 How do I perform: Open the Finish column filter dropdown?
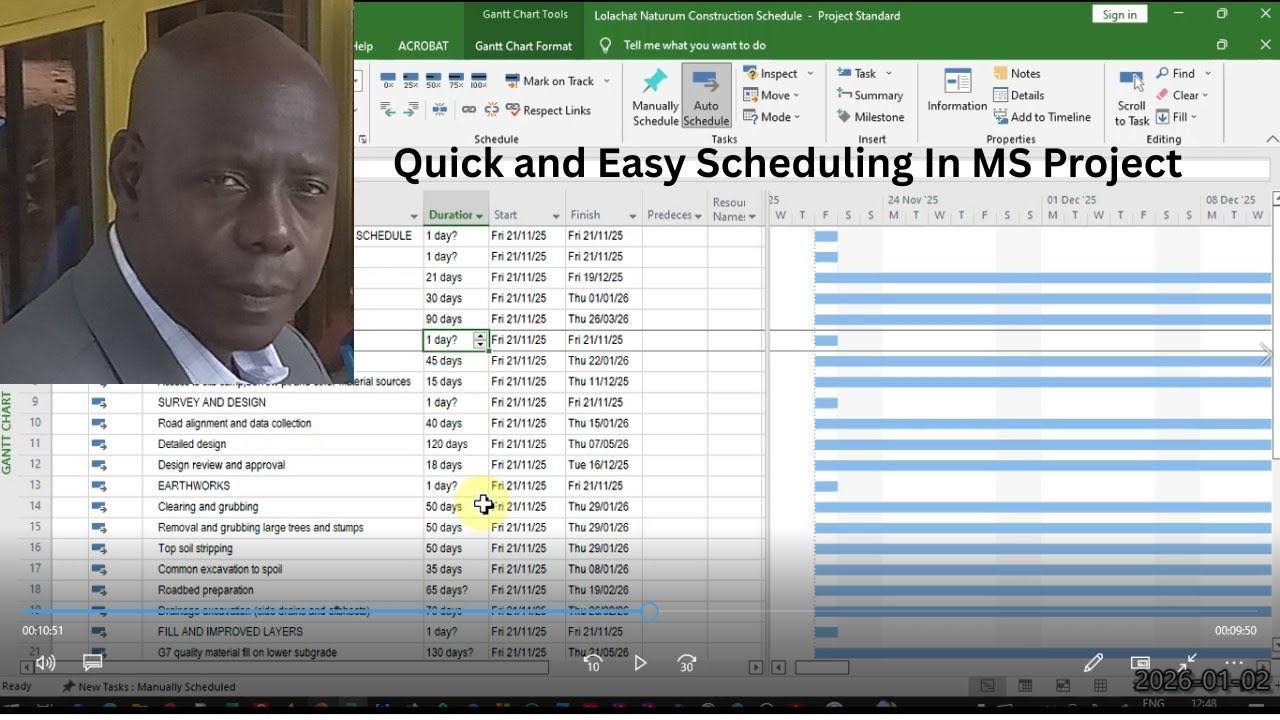[x=632, y=216]
